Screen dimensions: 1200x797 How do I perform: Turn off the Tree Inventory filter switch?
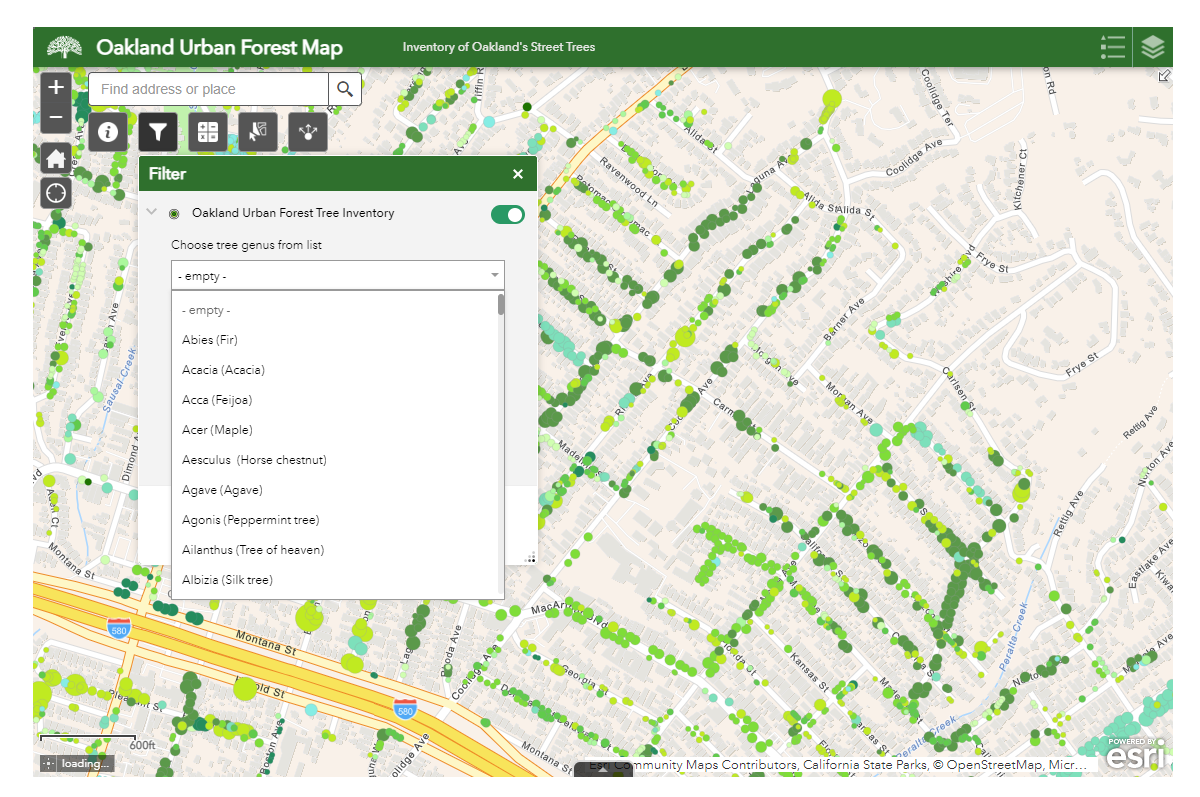point(508,214)
